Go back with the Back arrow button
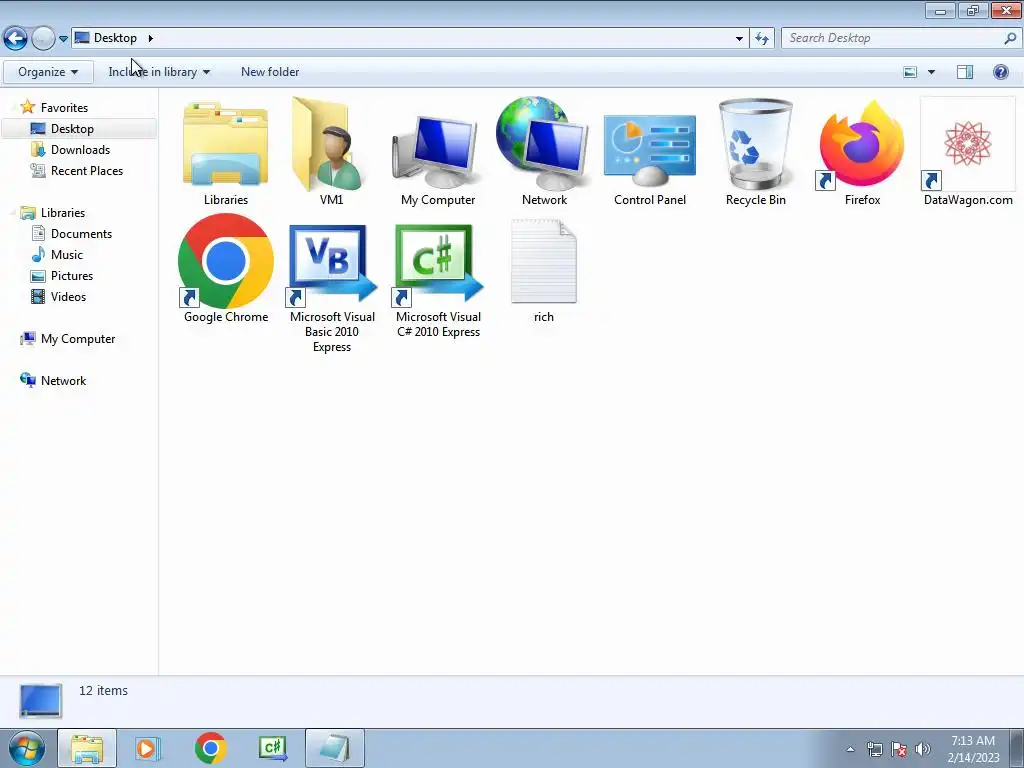This screenshot has width=1024, height=768. (x=16, y=39)
